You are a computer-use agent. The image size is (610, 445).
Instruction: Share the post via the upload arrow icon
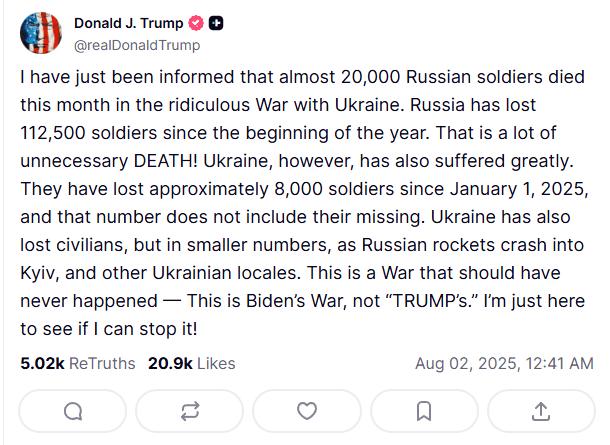pyautogui.click(x=540, y=411)
